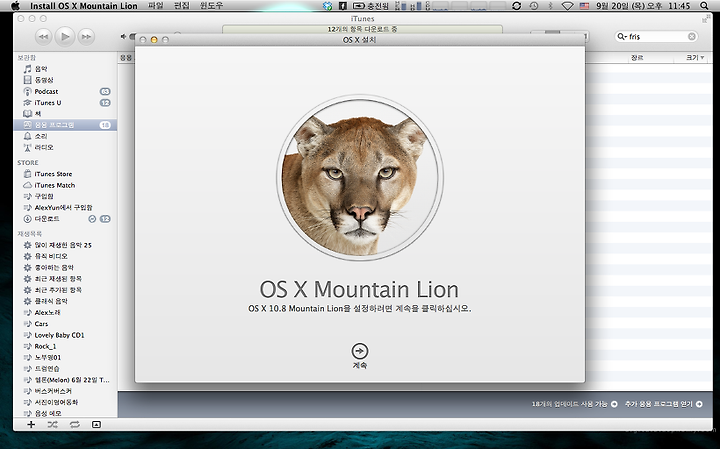Click the Time Machine menu bar icon

tap(534, 6)
